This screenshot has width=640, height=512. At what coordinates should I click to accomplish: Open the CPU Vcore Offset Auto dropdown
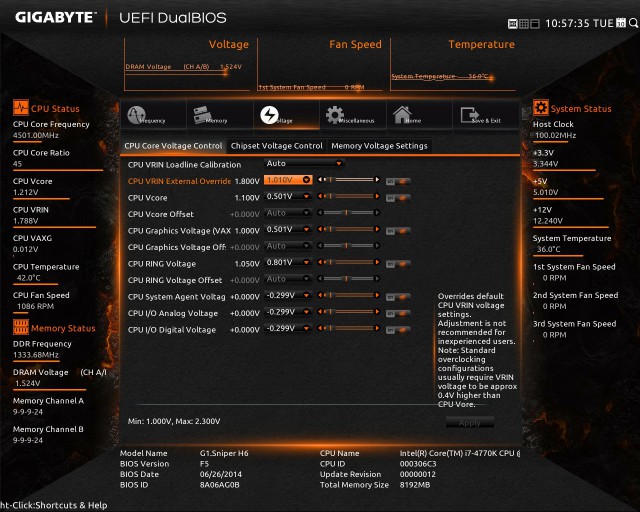click(288, 213)
